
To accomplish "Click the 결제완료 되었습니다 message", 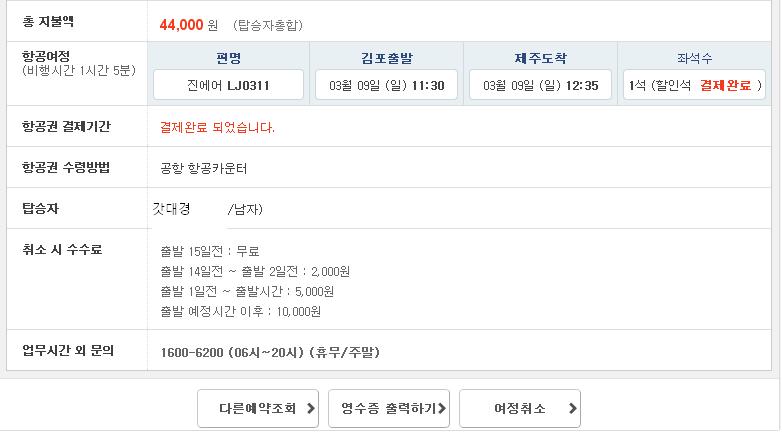I will pyautogui.click(x=217, y=127).
